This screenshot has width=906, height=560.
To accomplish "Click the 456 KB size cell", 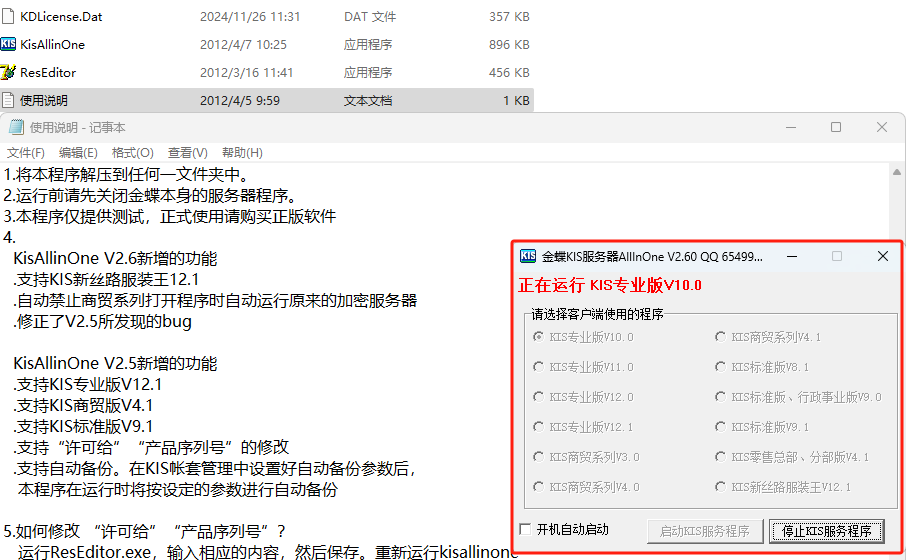I will coord(509,72).
